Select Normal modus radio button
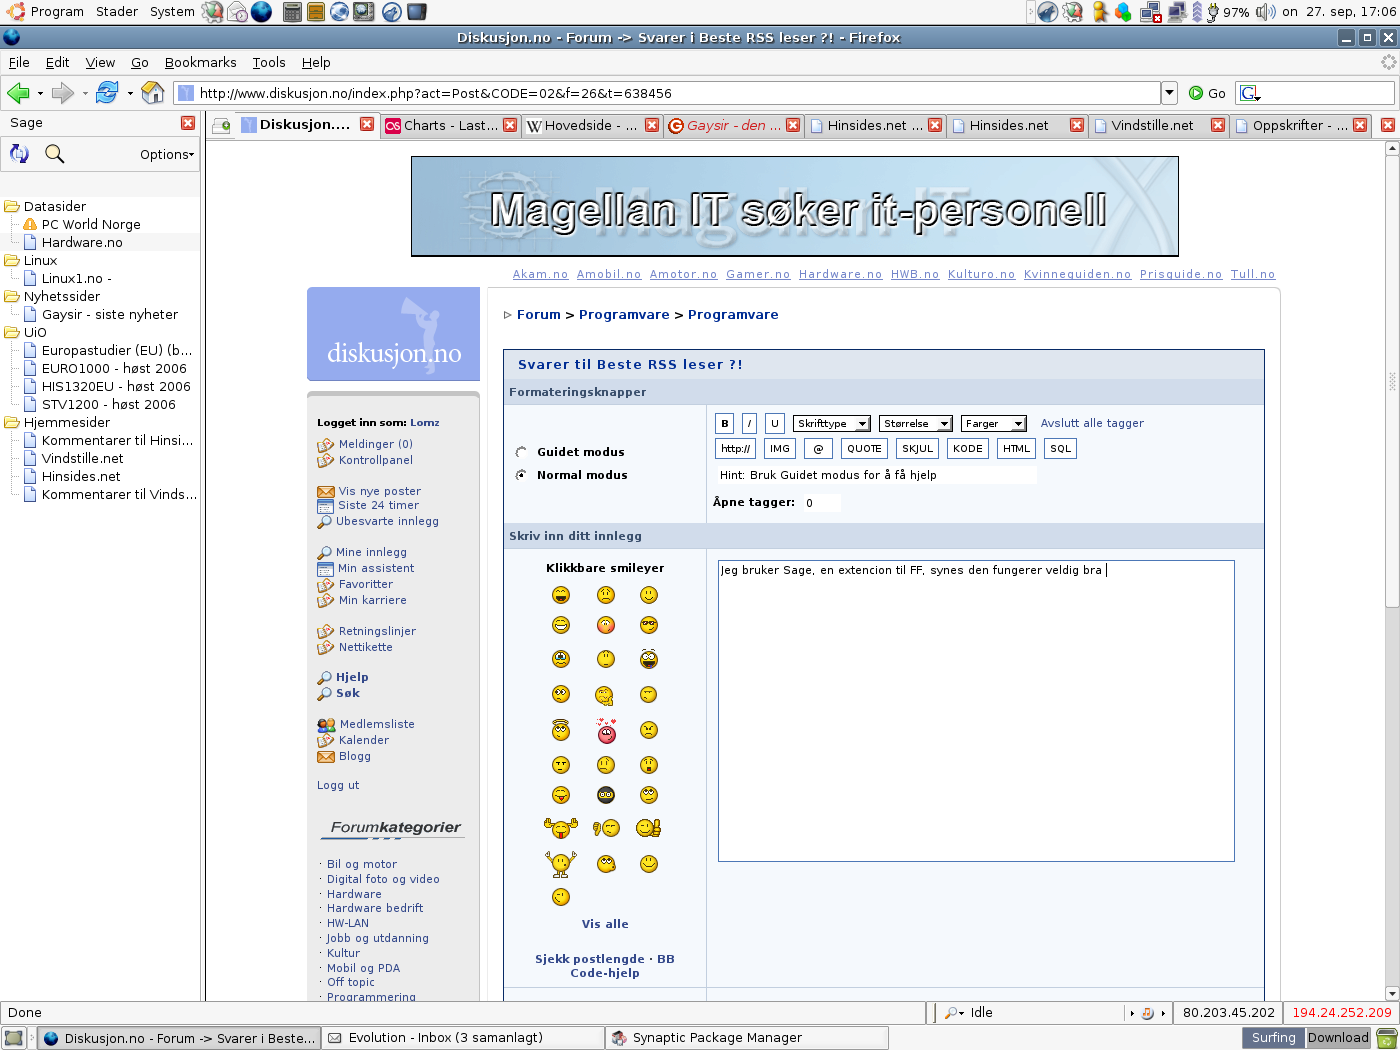Image resolution: width=1400 pixels, height=1050 pixels. [x=521, y=475]
